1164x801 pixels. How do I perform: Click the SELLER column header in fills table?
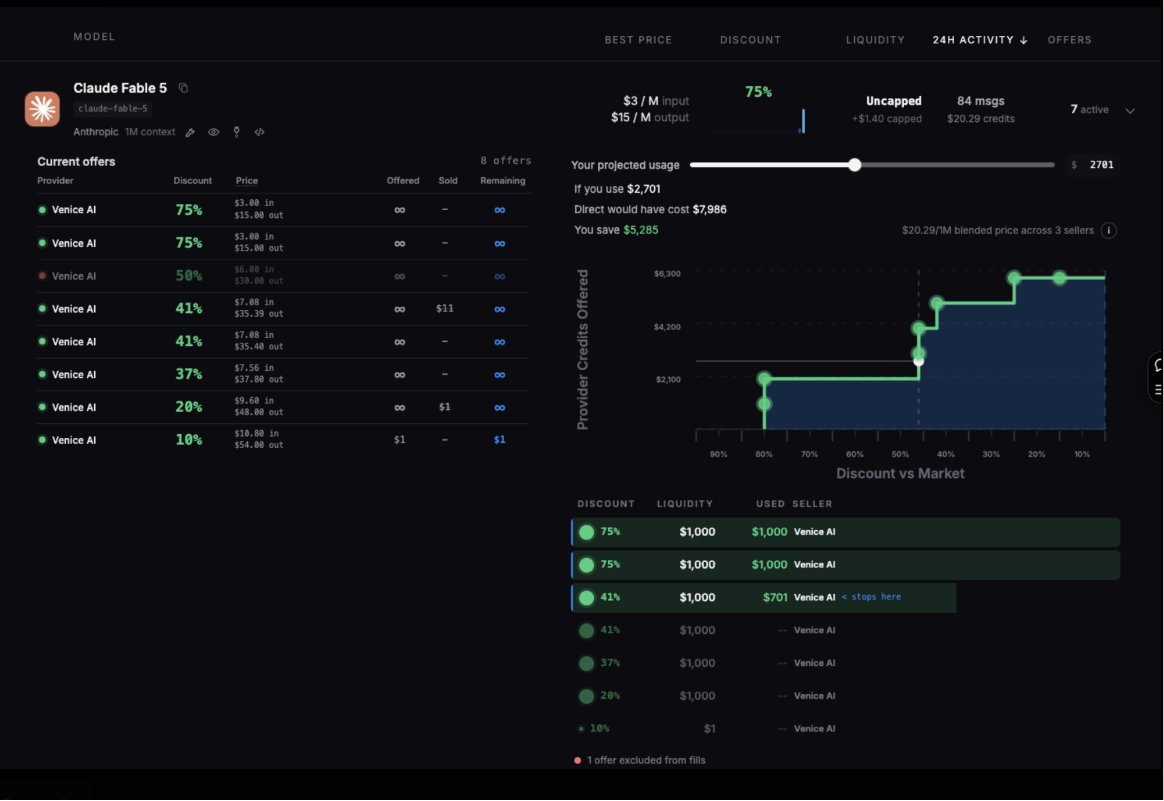tap(812, 503)
